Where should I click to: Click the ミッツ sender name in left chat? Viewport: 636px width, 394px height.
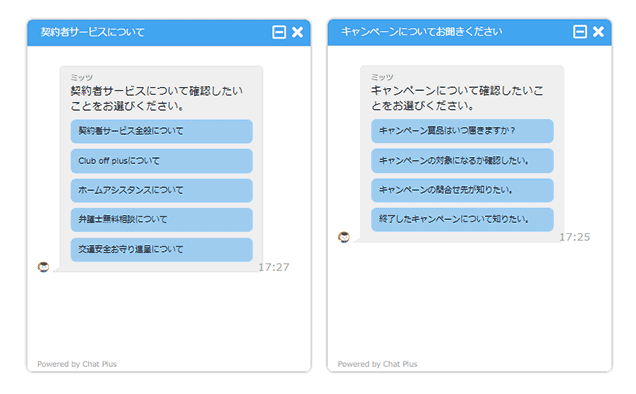pyautogui.click(x=82, y=77)
